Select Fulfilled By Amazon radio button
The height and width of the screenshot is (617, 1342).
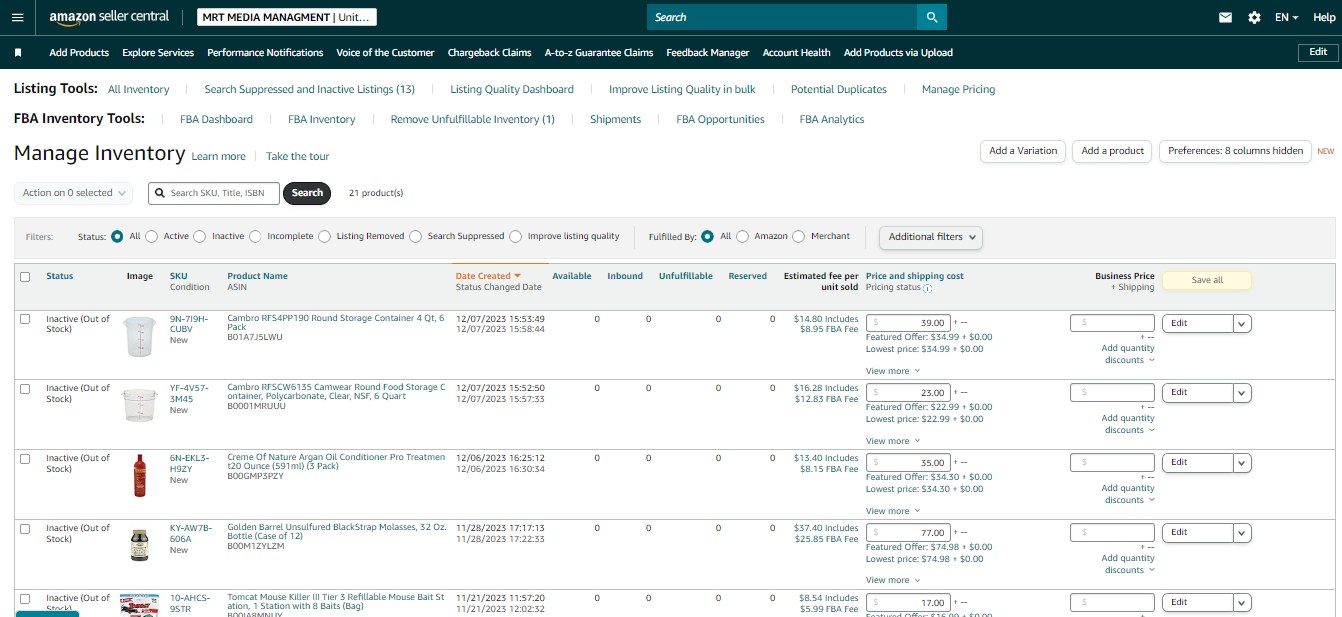point(742,236)
